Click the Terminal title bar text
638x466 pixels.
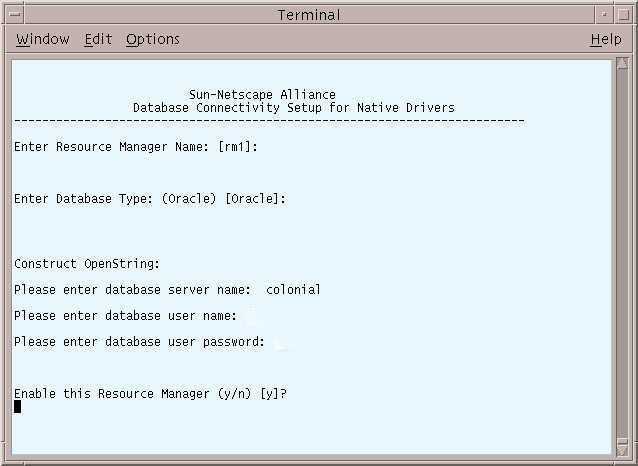(x=309, y=15)
